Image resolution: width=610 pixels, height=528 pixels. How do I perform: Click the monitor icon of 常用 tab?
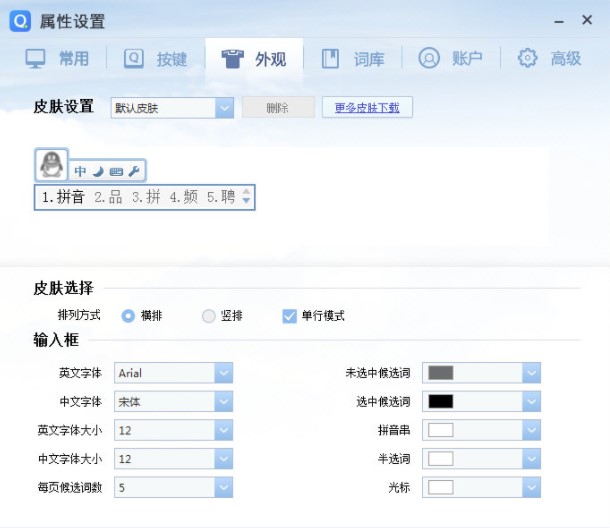35,59
